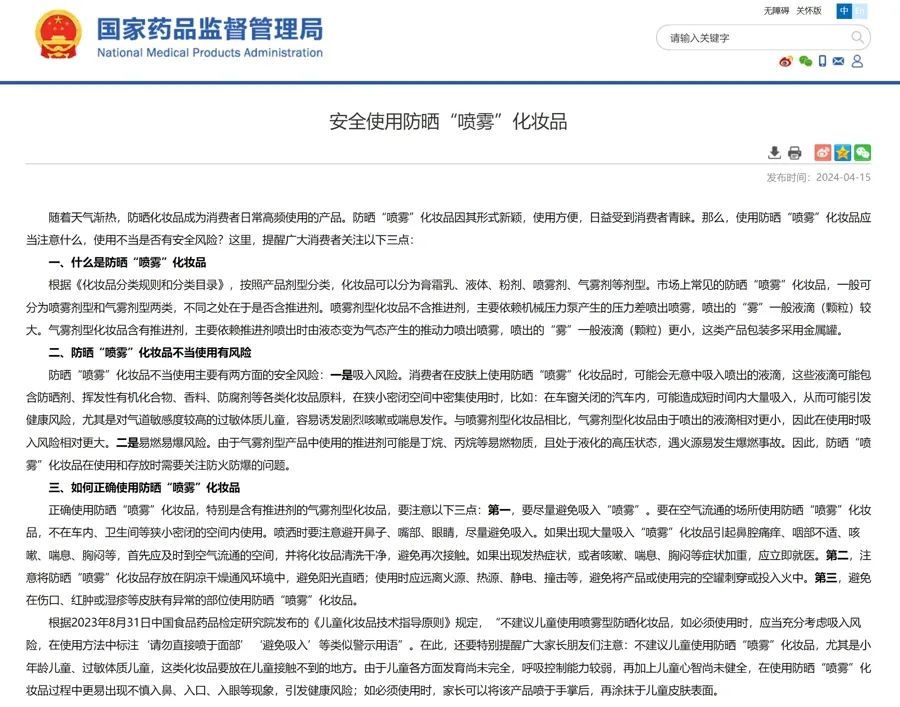Click the envelope mail icon
Screen dimensions: 900x707
pyautogui.click(x=840, y=62)
